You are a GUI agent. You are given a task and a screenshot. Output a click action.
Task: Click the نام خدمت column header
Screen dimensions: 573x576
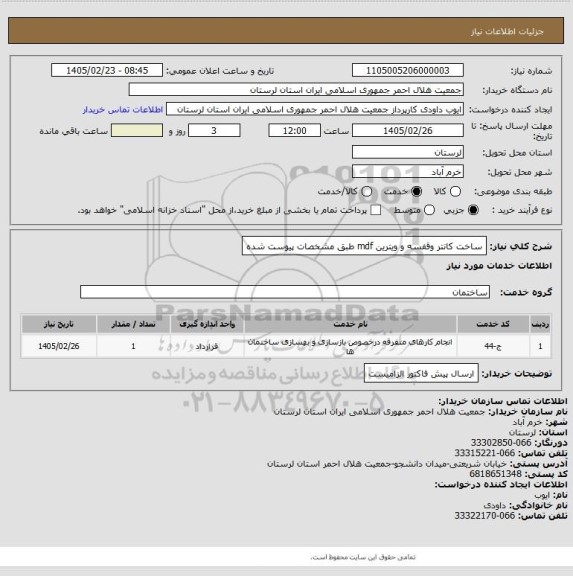pos(350,324)
